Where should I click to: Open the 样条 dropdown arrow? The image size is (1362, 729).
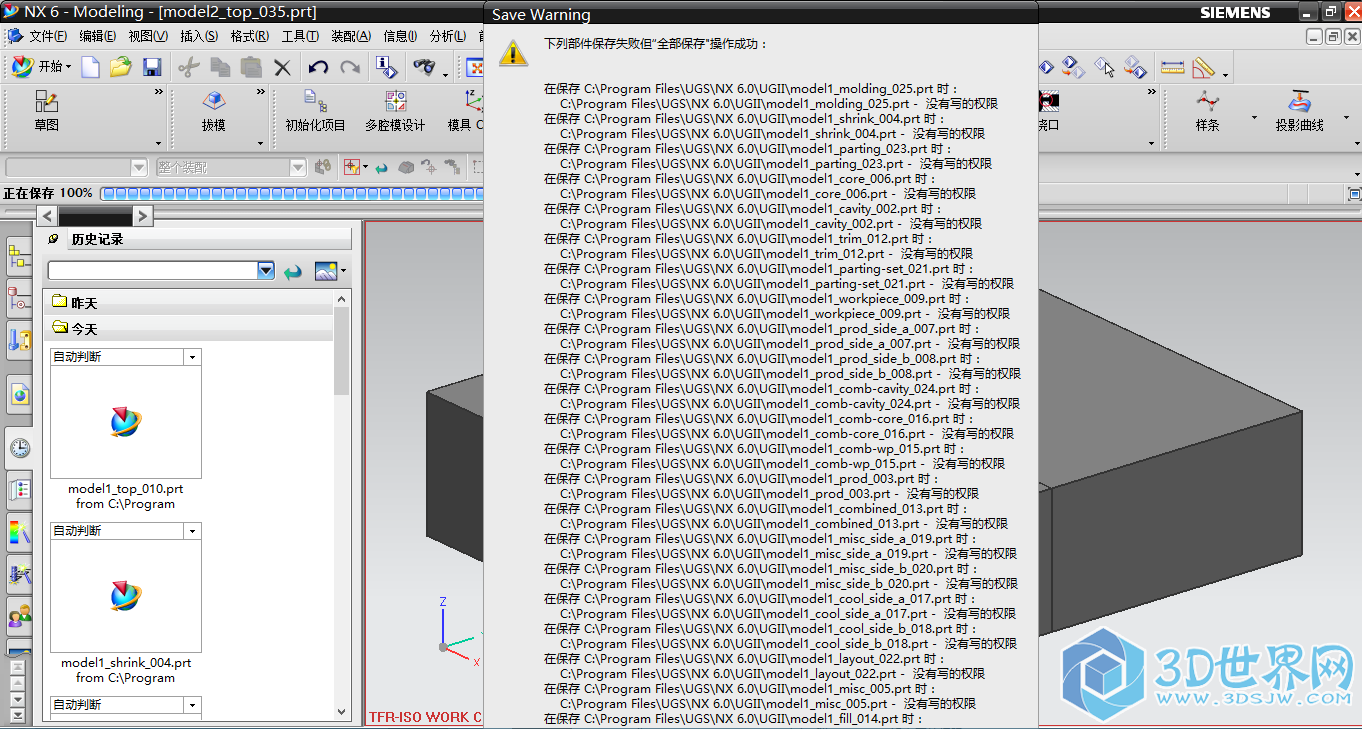click(1254, 117)
